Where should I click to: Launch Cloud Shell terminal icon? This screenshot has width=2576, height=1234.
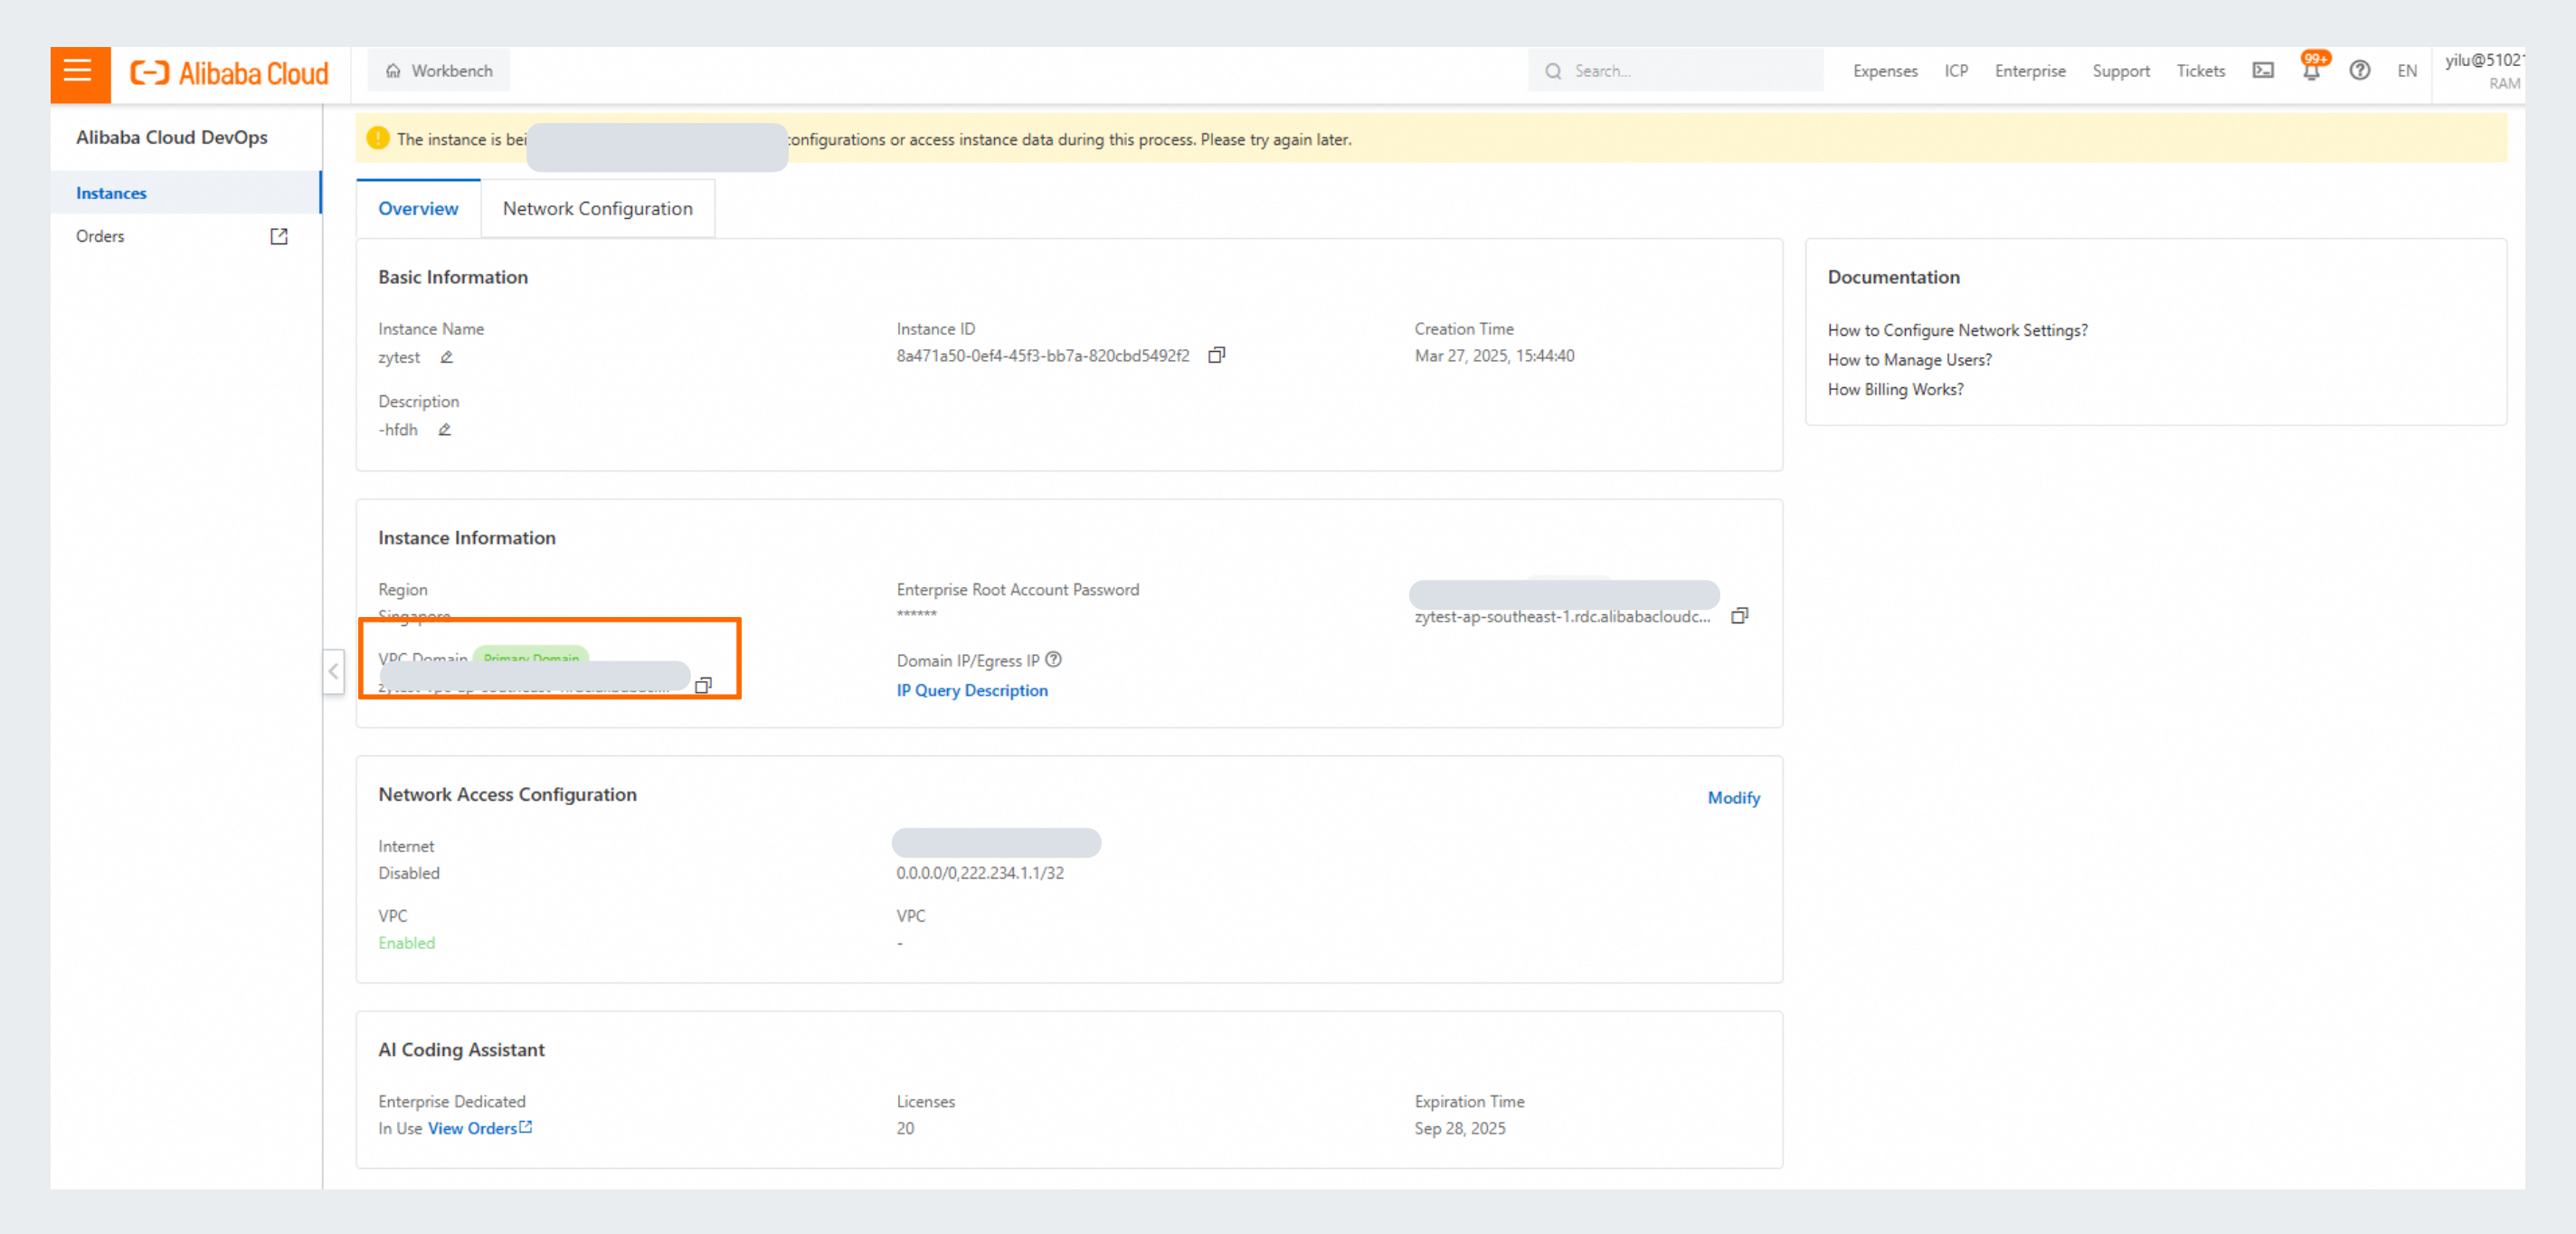(x=2263, y=71)
